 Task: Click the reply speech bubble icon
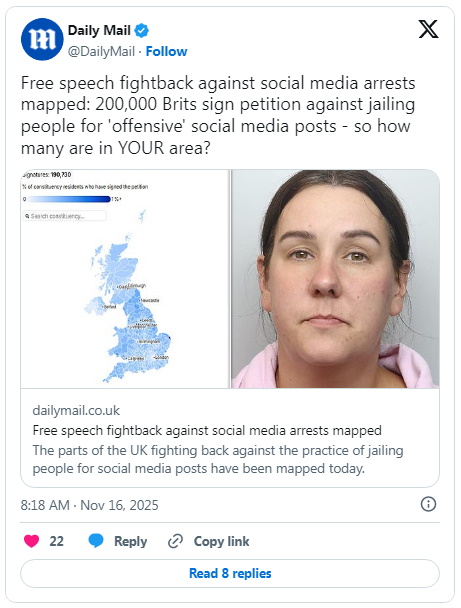96,541
